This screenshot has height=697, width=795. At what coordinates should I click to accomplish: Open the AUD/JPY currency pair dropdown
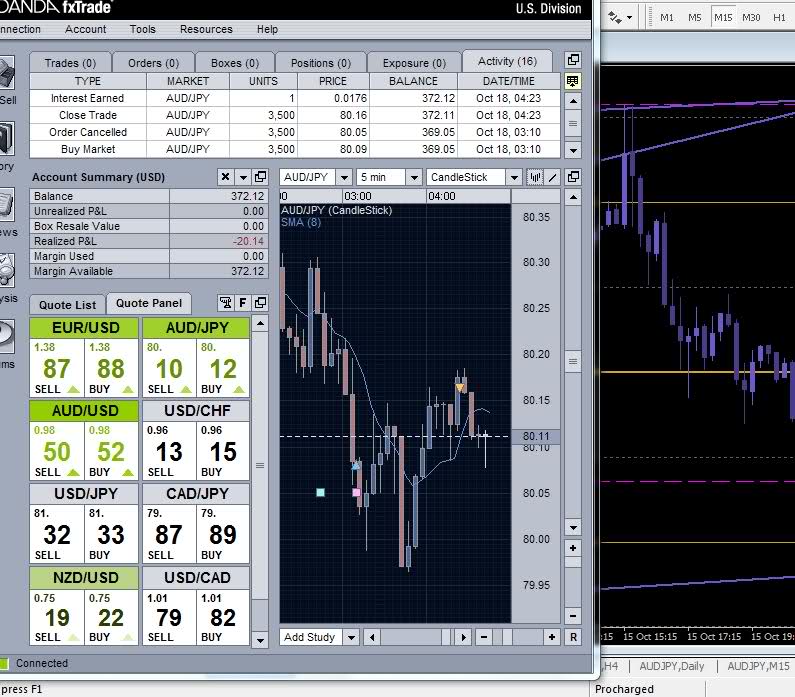[x=344, y=177]
